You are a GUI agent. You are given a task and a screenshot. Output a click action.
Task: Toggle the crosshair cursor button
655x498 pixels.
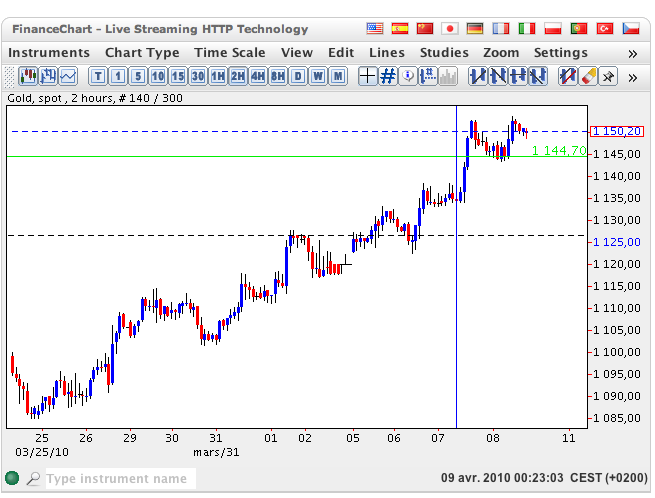tap(367, 75)
